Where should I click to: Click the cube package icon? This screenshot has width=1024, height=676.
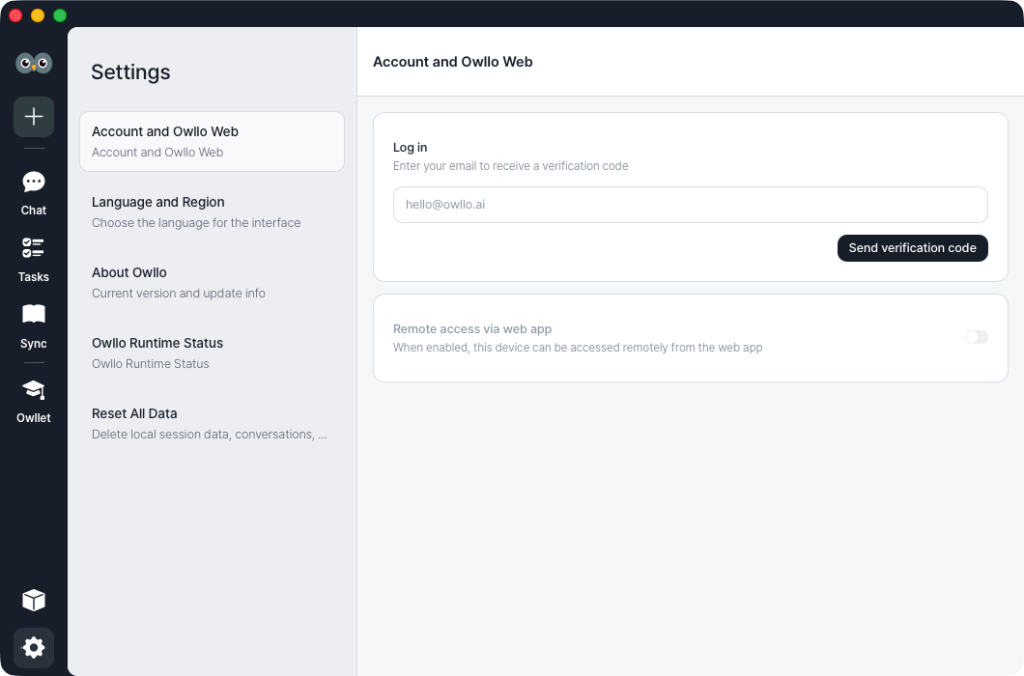tap(34, 600)
